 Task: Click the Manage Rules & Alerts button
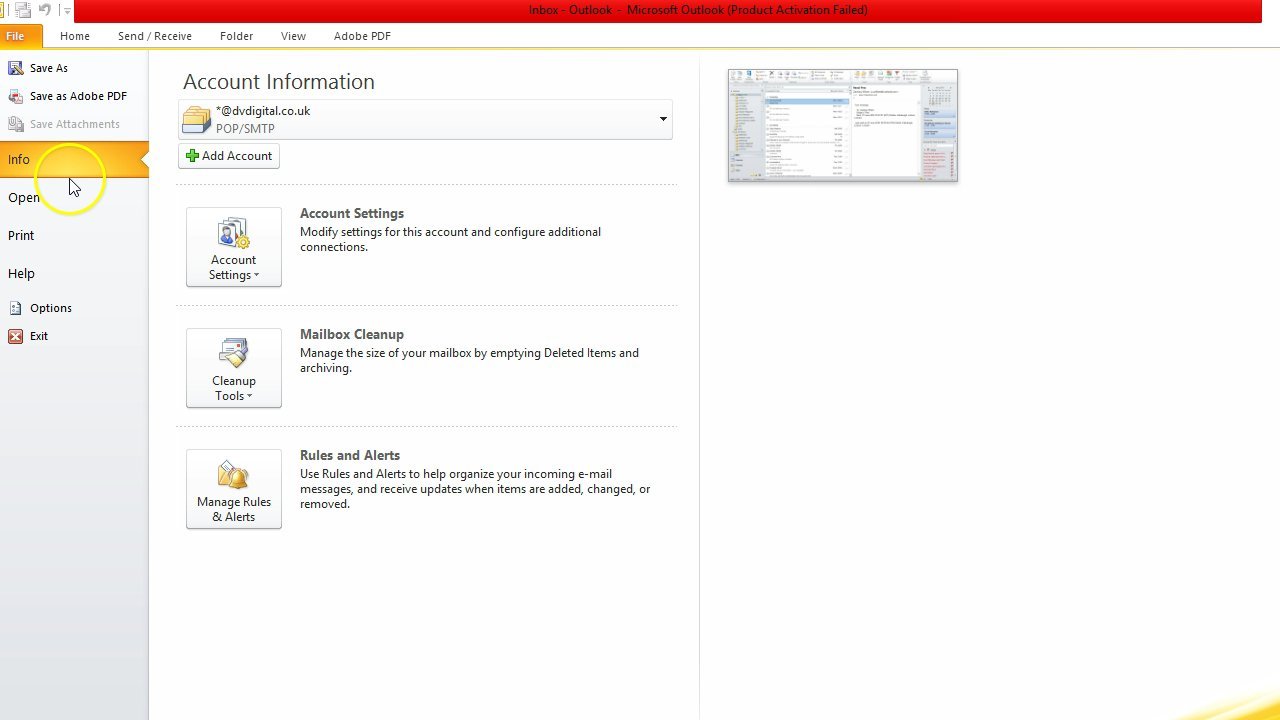[x=234, y=489]
